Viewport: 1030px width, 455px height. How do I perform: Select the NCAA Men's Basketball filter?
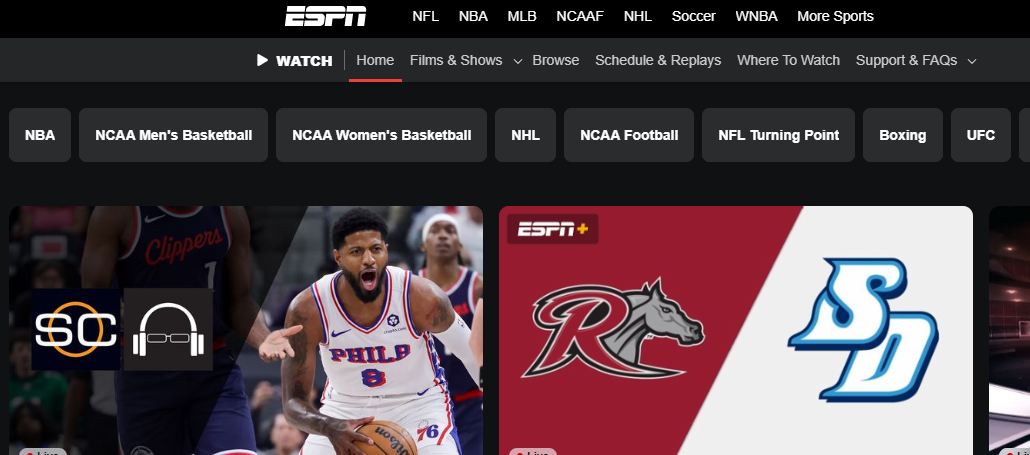coord(174,135)
